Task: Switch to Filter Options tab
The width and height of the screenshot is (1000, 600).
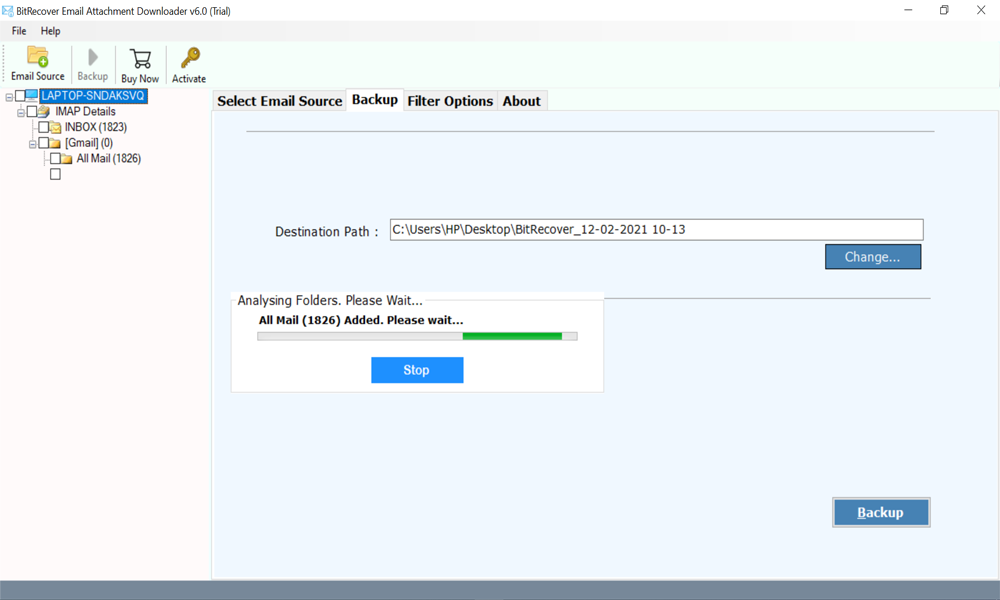Action: tap(450, 101)
